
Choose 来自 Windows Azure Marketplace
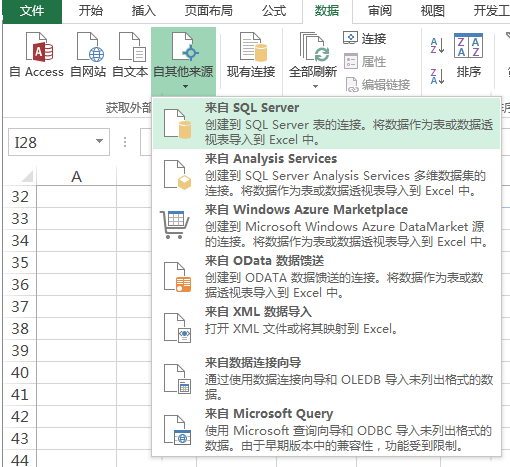click(326, 225)
